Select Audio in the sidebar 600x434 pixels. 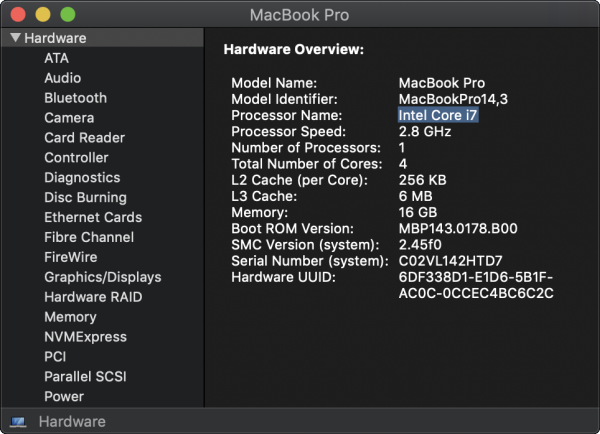tap(62, 78)
